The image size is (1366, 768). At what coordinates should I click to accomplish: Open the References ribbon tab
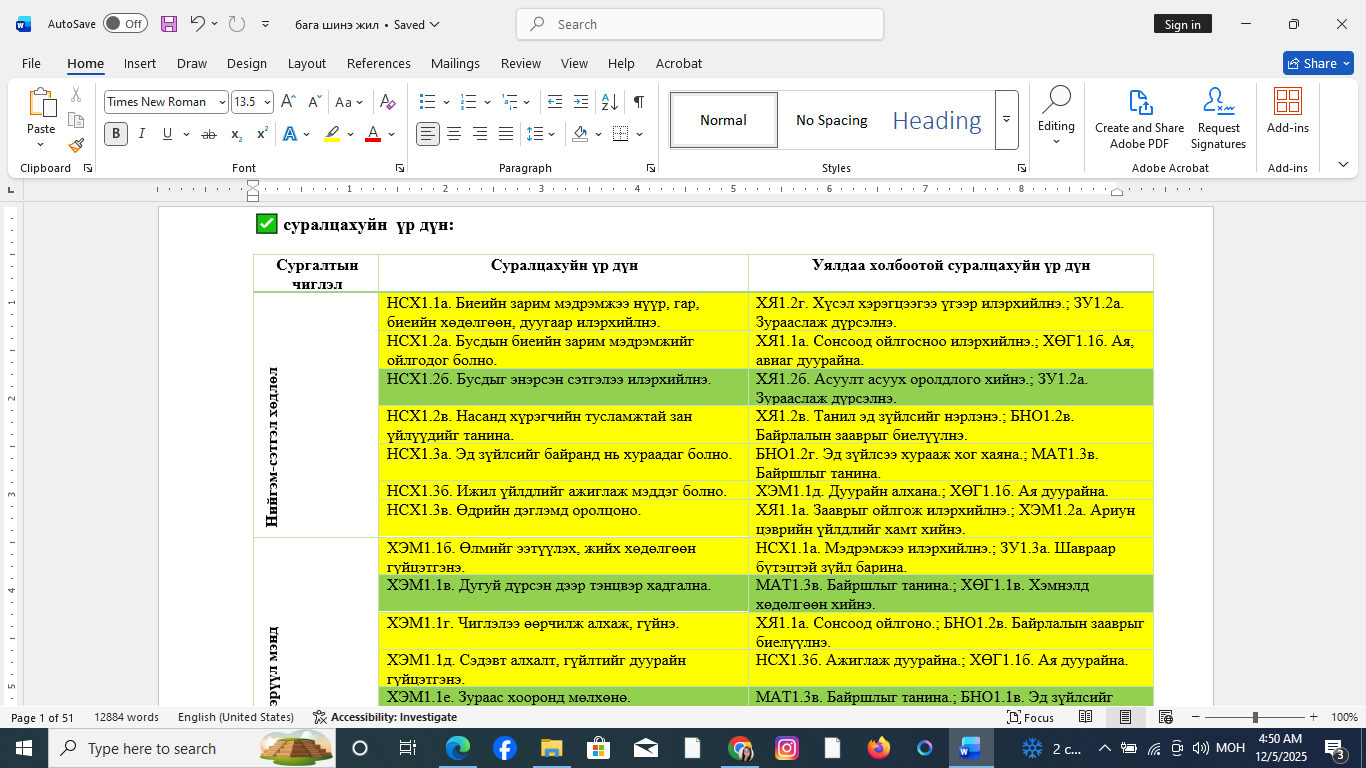click(x=378, y=63)
